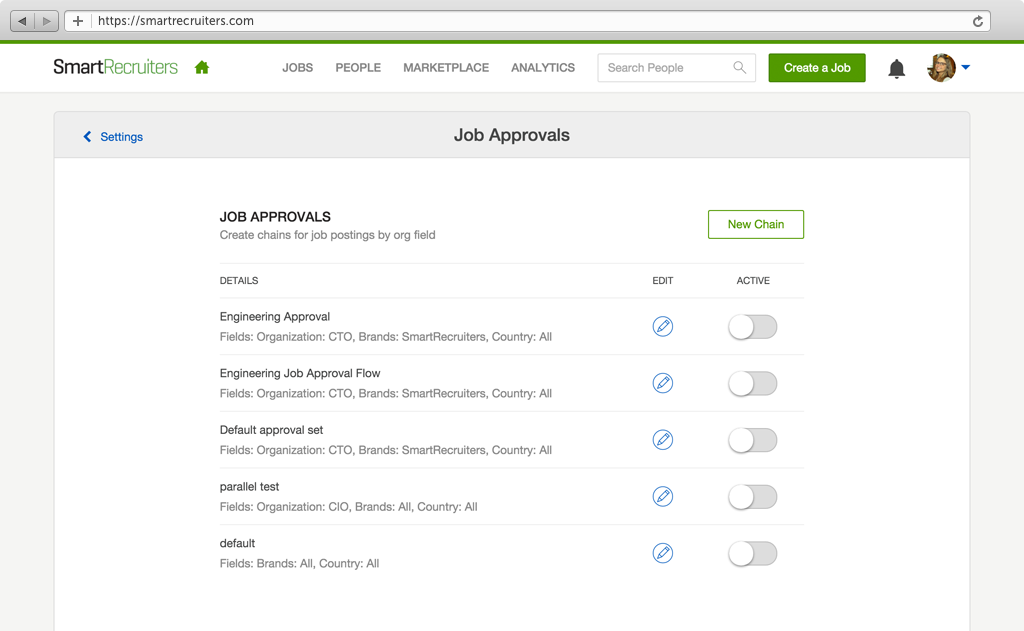Toggle Engineering Job Approval Flow active
Viewport: 1024px width, 631px height.
(x=752, y=383)
